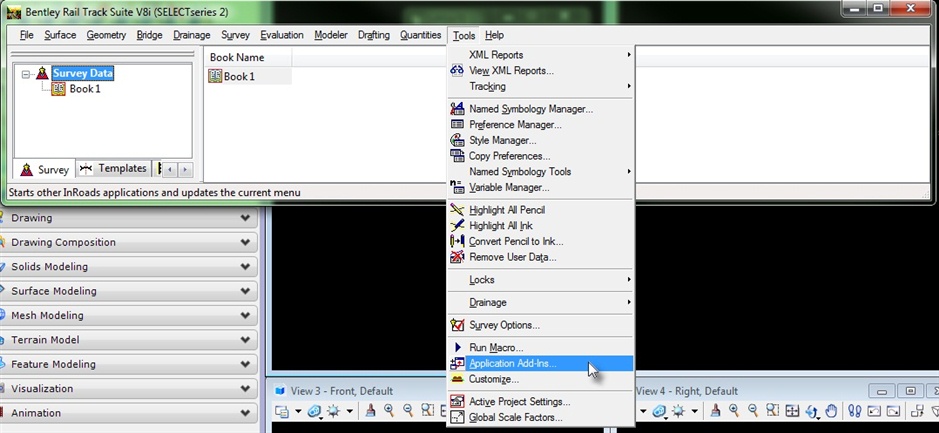Screen dimensions: 939x433
Task: Click the Application Add-Ins icon
Action: pyautogui.click(x=457, y=363)
